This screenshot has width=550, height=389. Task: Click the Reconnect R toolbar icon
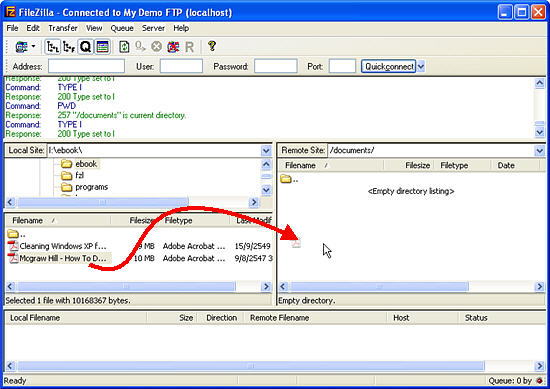pyautogui.click(x=189, y=47)
